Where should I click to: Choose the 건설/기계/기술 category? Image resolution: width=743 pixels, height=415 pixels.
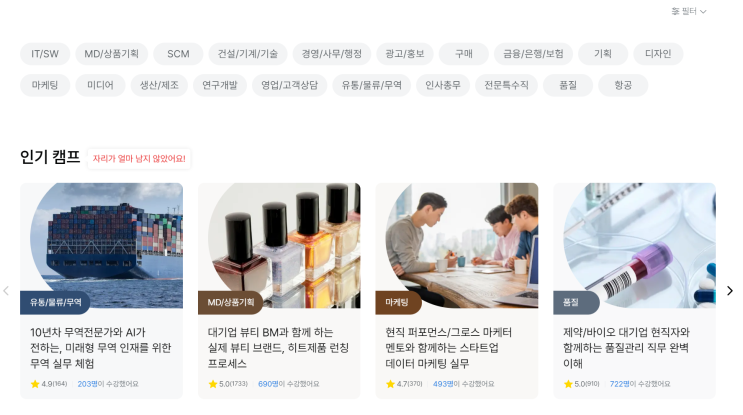tap(248, 54)
